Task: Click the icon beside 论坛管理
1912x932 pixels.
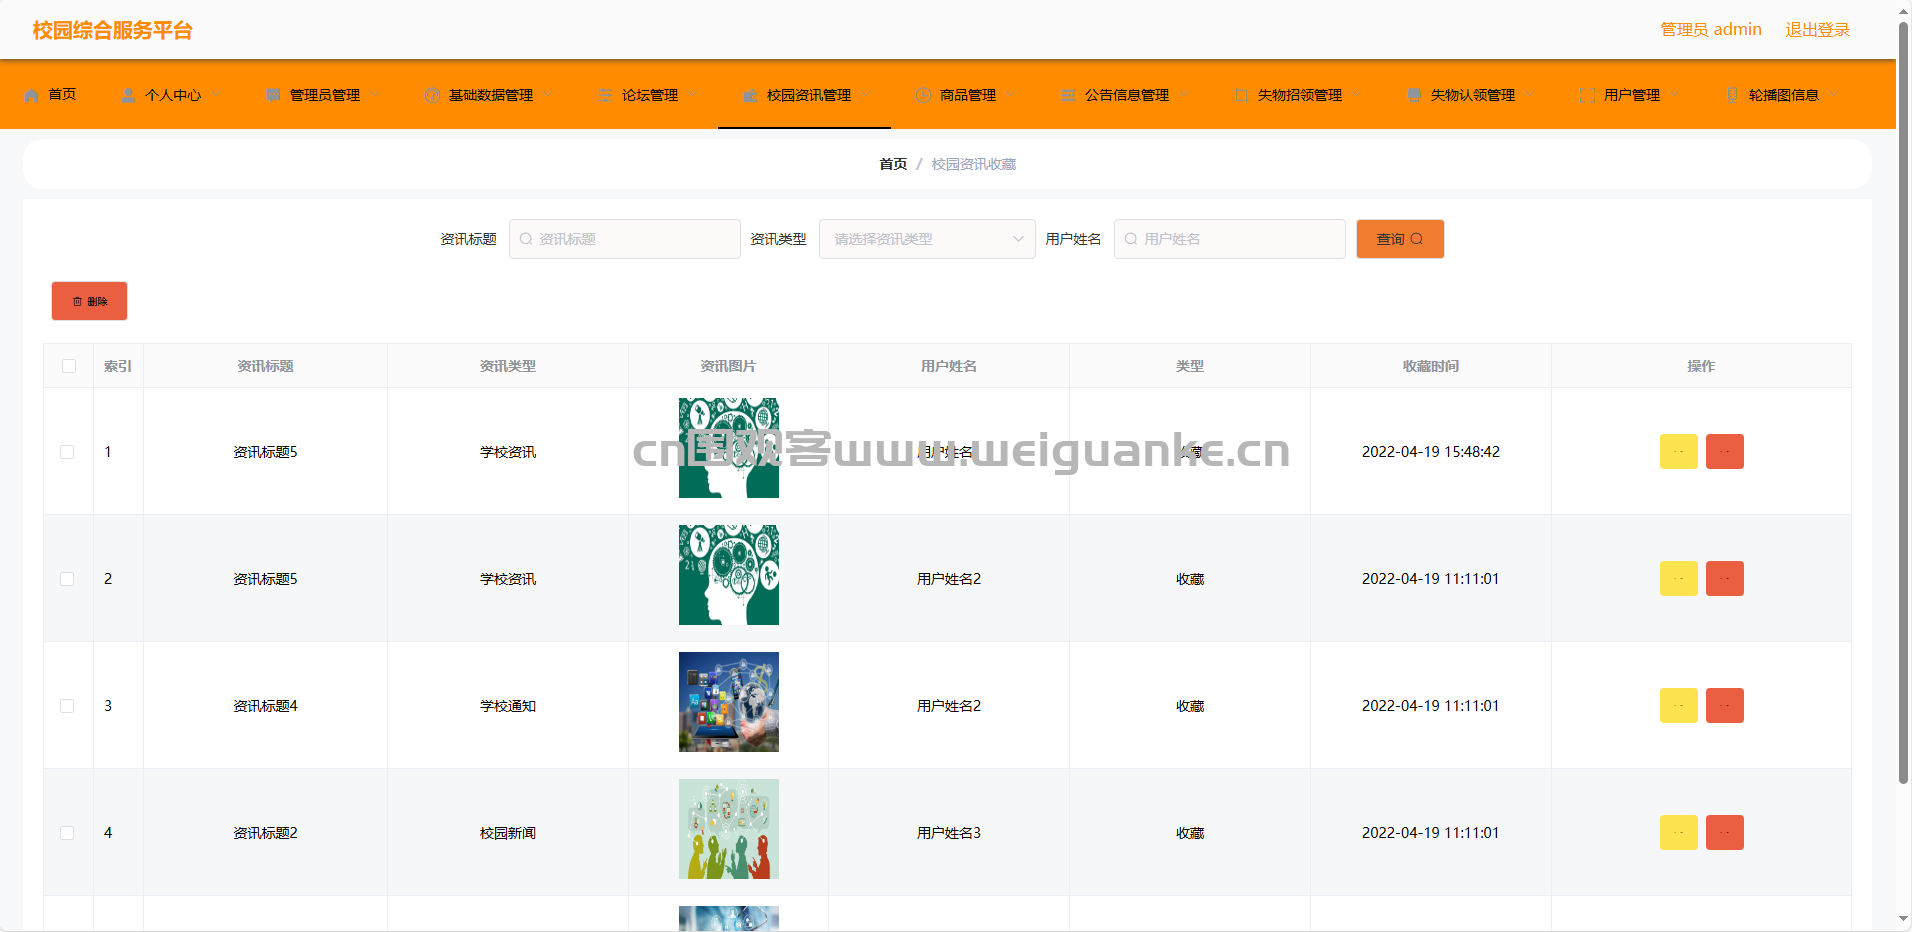Action: click(605, 95)
